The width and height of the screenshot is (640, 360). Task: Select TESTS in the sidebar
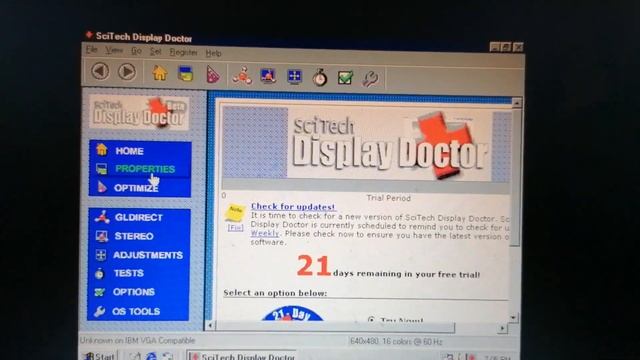pos(129,273)
